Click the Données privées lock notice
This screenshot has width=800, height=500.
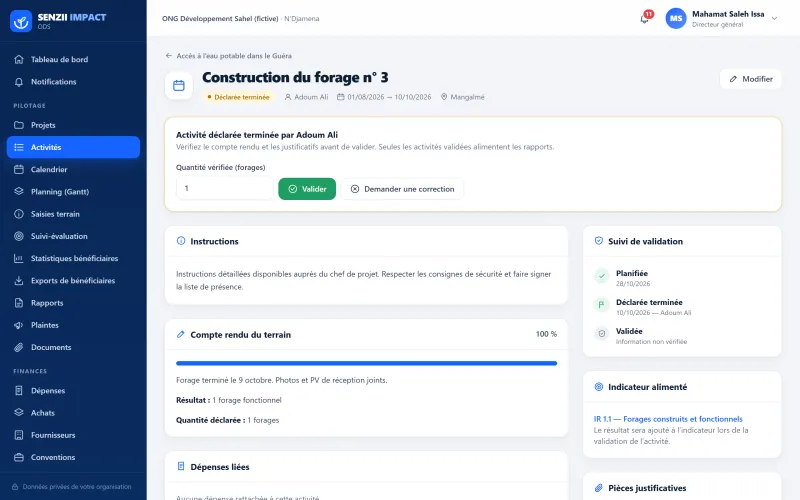pyautogui.click(x=72, y=487)
